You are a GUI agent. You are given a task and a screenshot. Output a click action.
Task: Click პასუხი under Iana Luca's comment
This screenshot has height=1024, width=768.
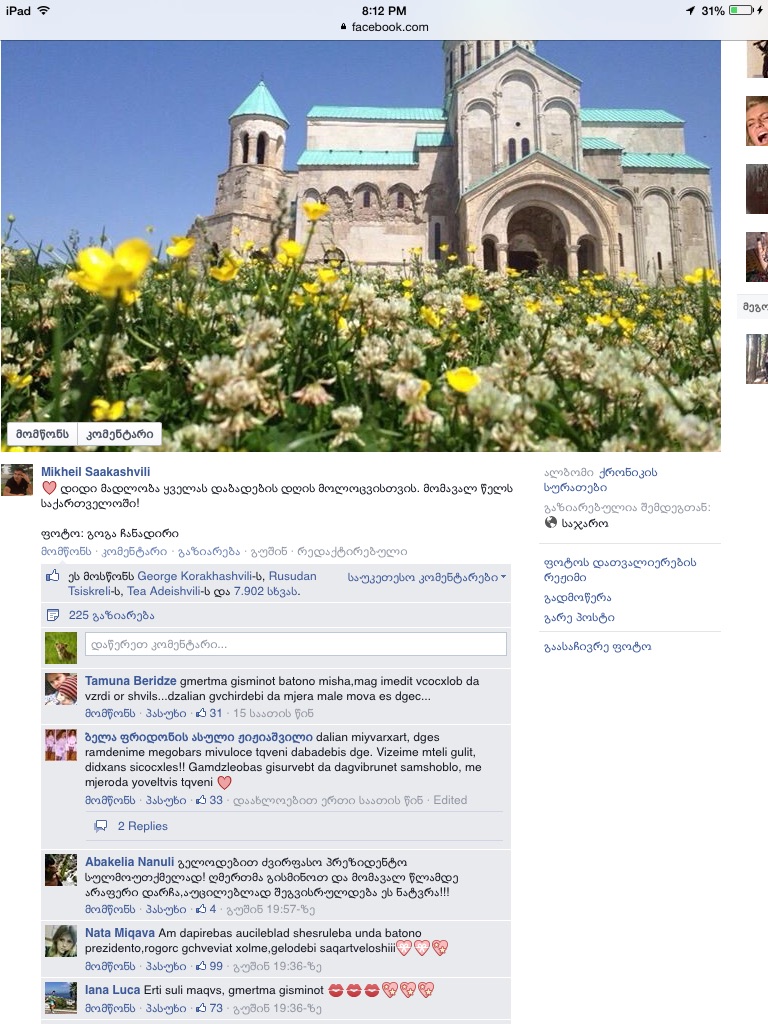(x=166, y=1008)
